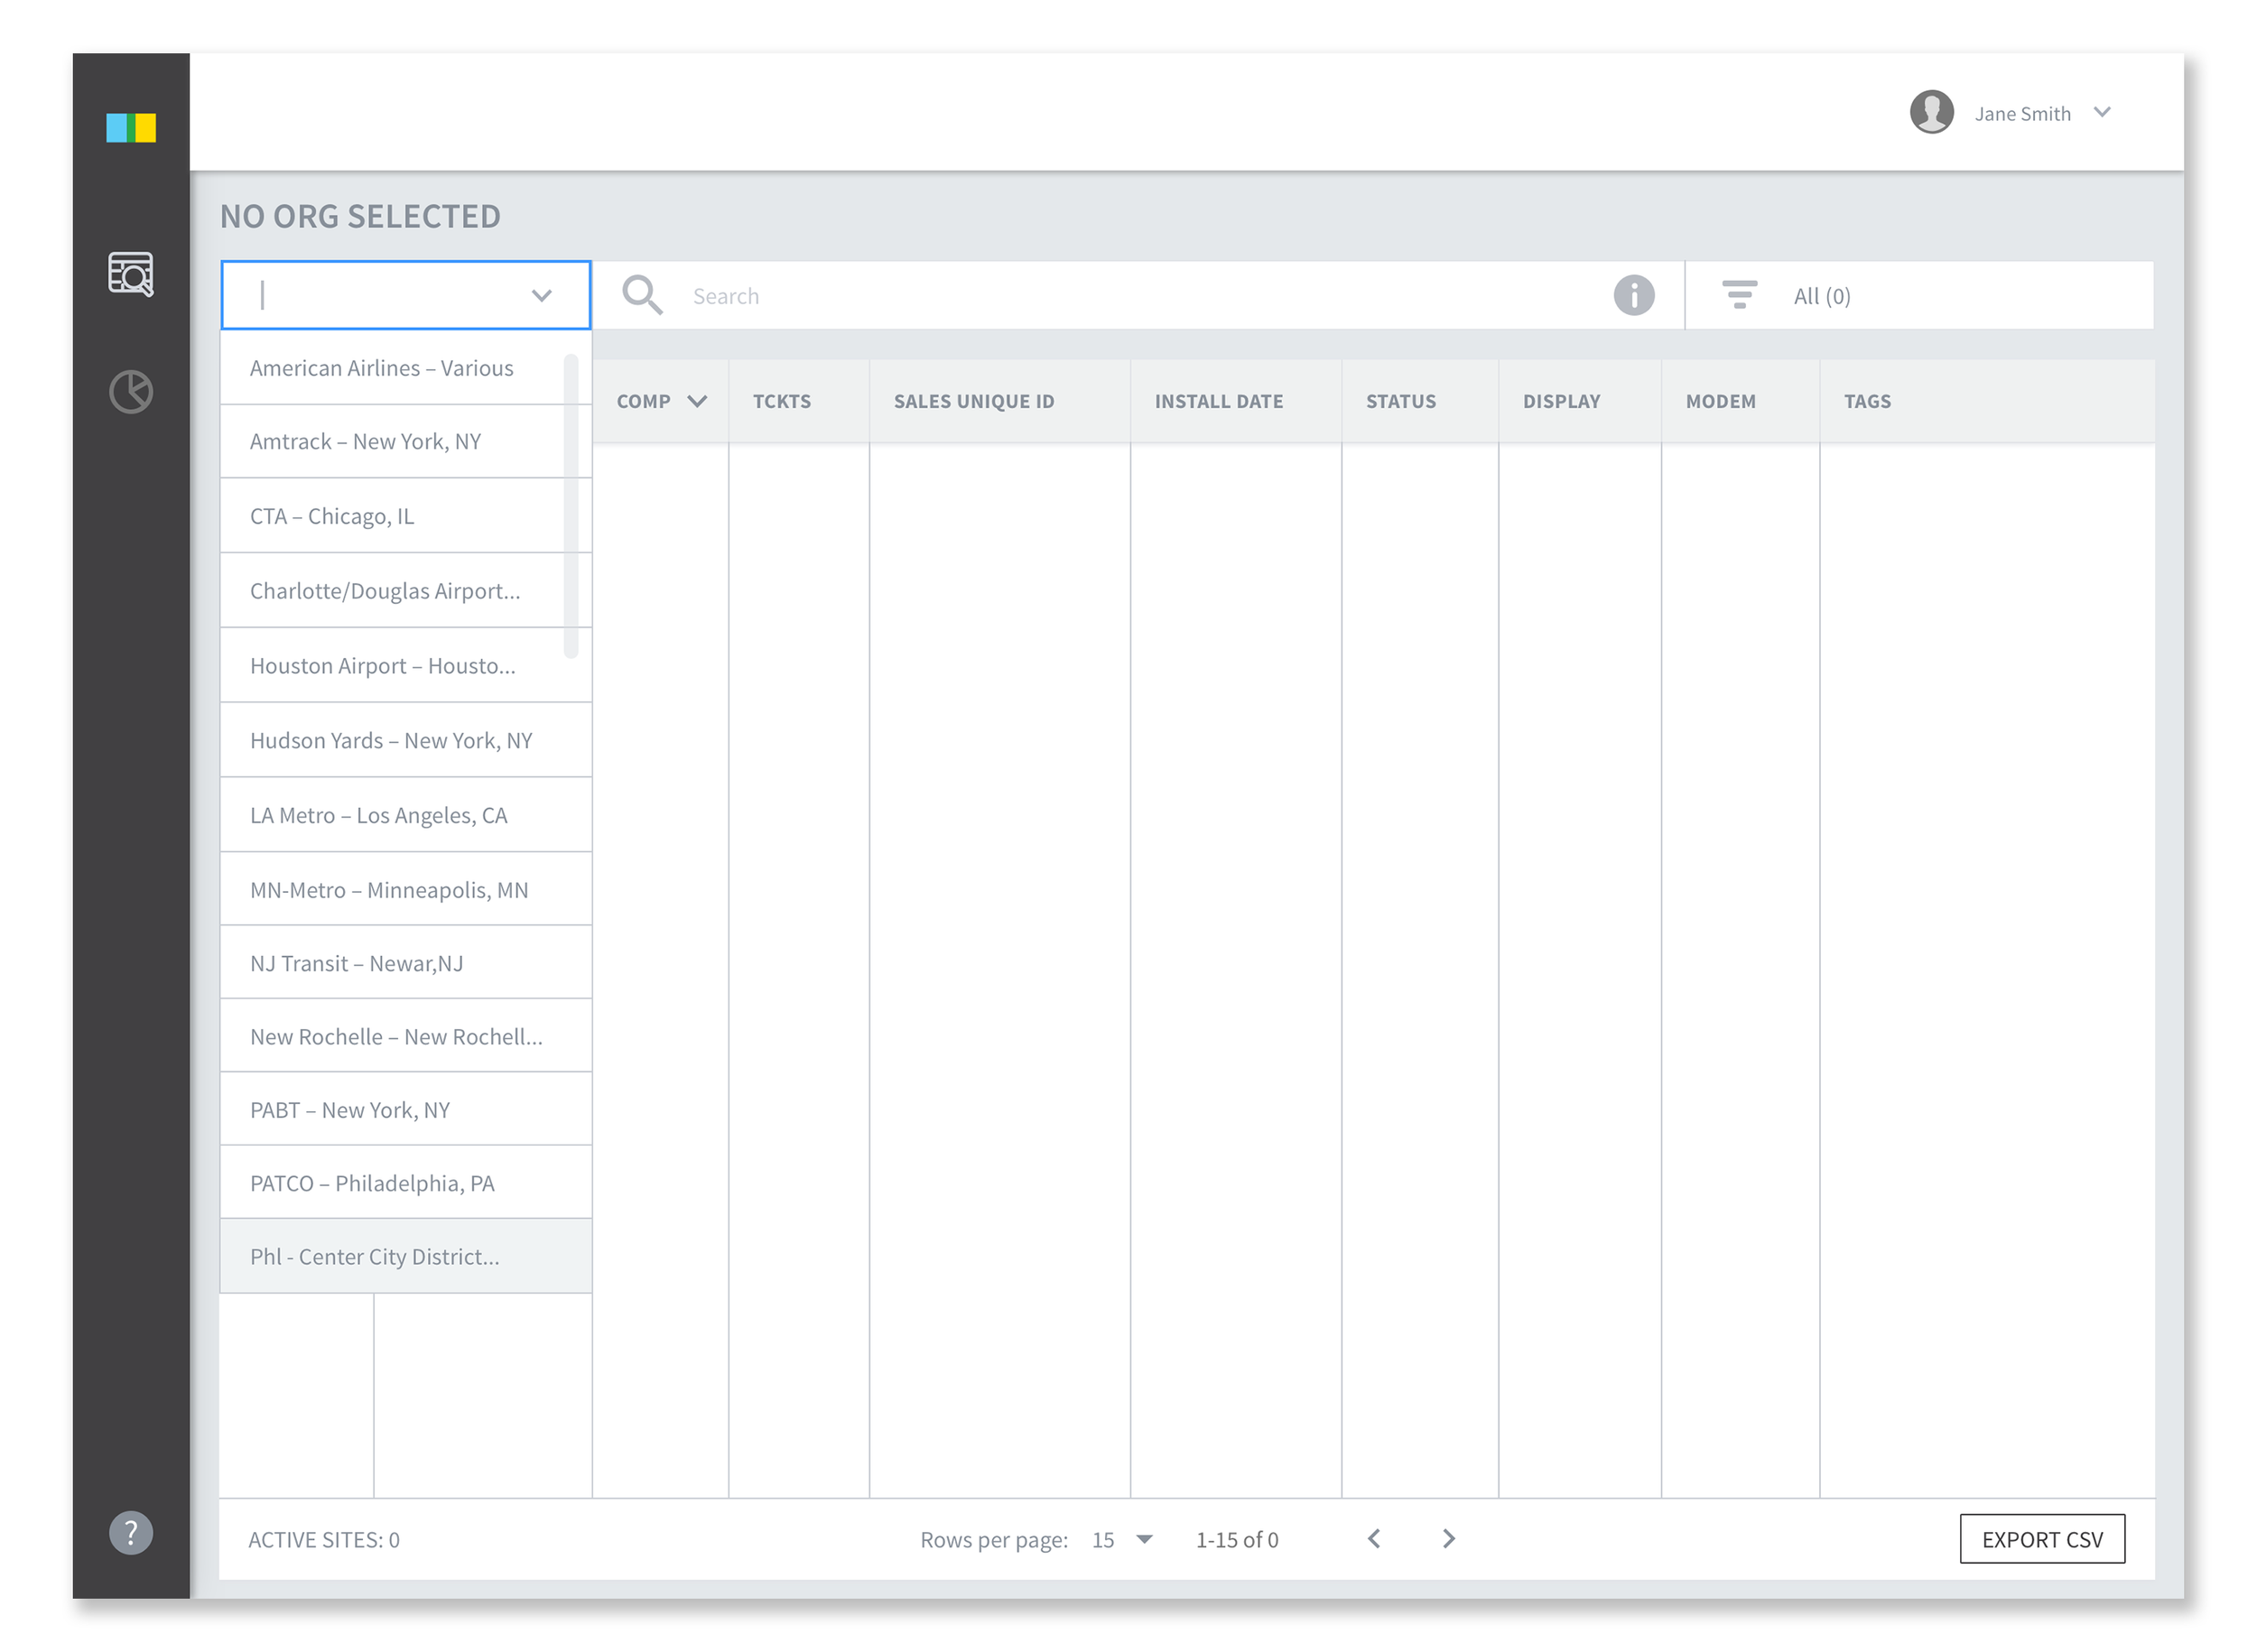Sort by the COMP column chevron
Image resolution: width=2257 pixels, height=1652 pixels.
point(697,401)
